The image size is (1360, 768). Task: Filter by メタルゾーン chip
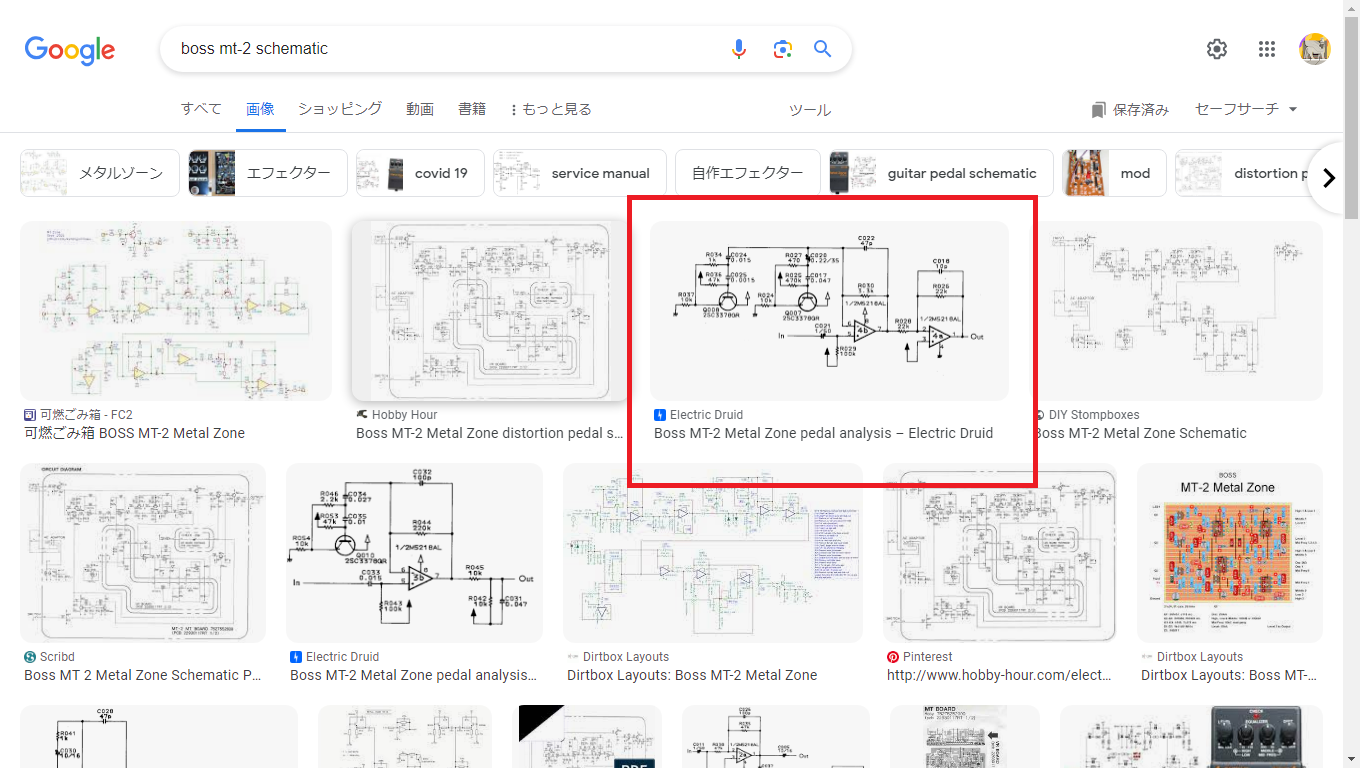(100, 173)
